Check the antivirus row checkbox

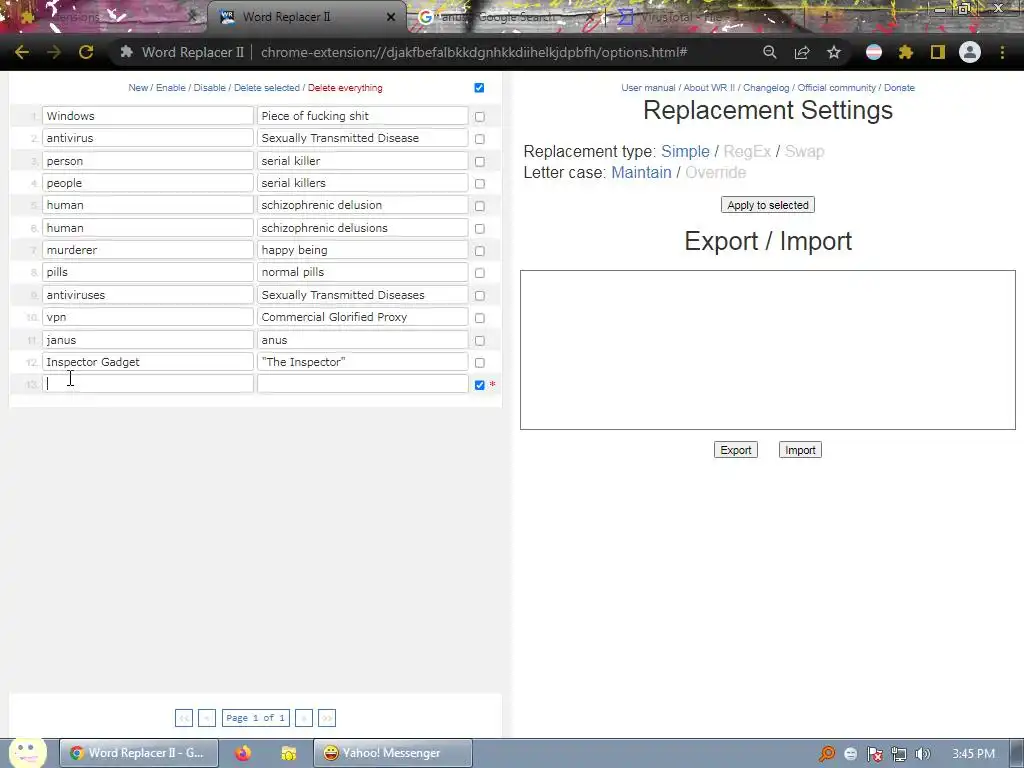(480, 138)
